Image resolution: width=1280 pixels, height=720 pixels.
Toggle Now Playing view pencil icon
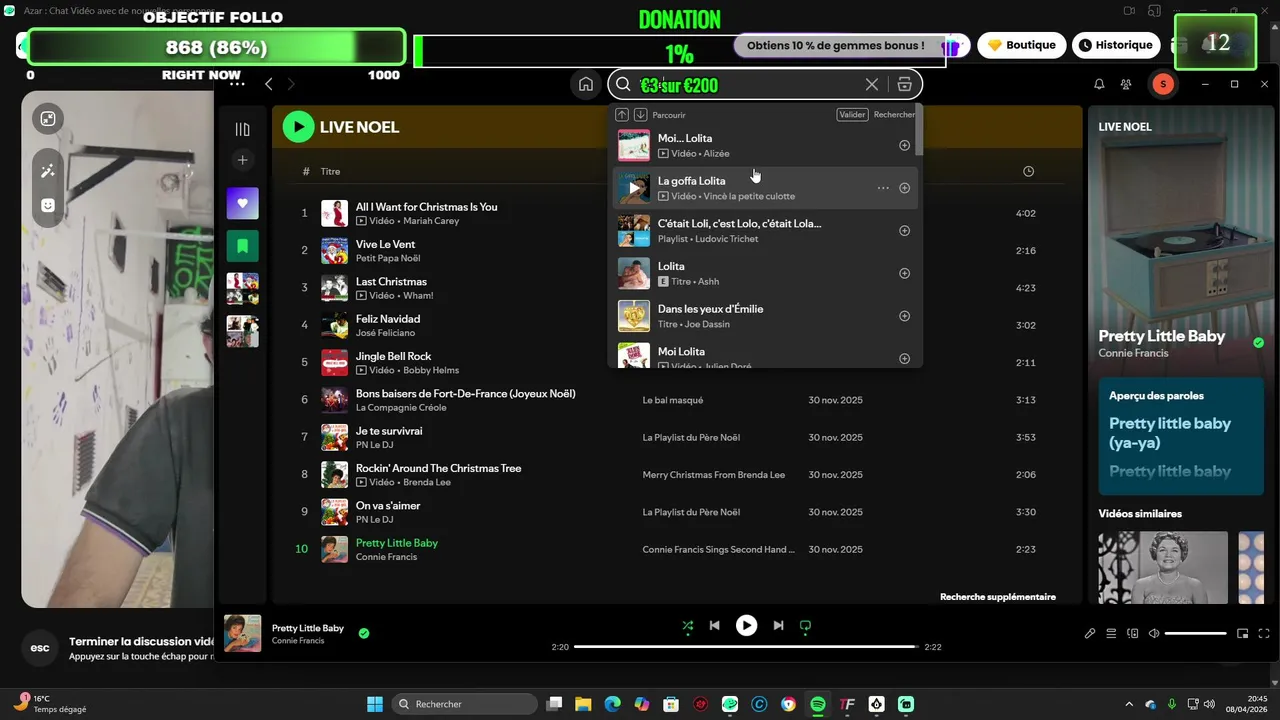point(1090,634)
